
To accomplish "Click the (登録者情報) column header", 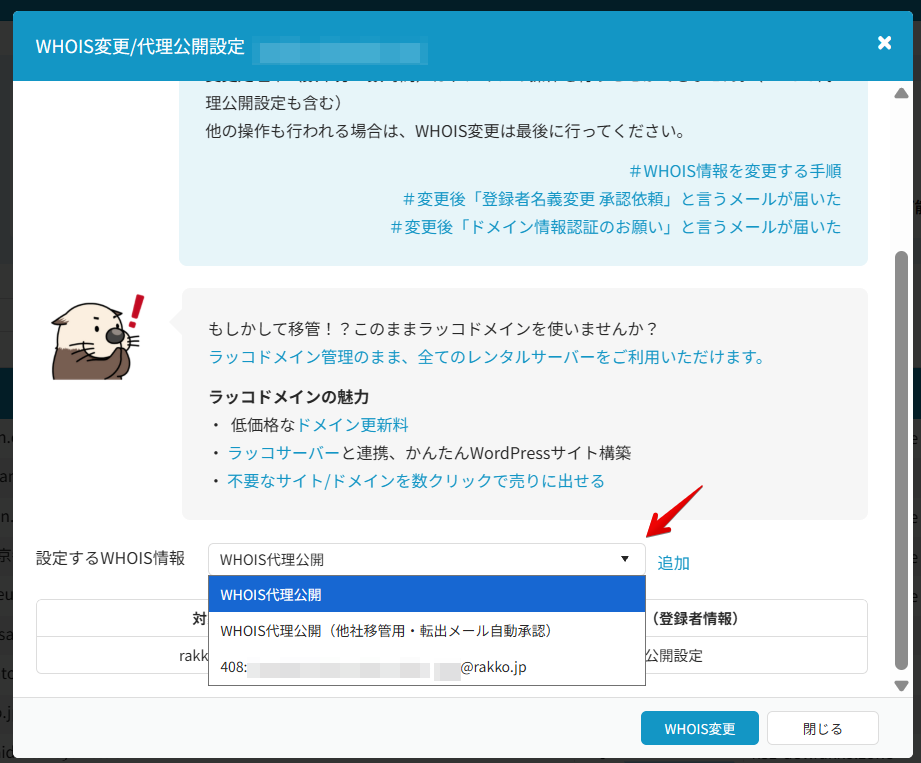I will click(x=695, y=618).
